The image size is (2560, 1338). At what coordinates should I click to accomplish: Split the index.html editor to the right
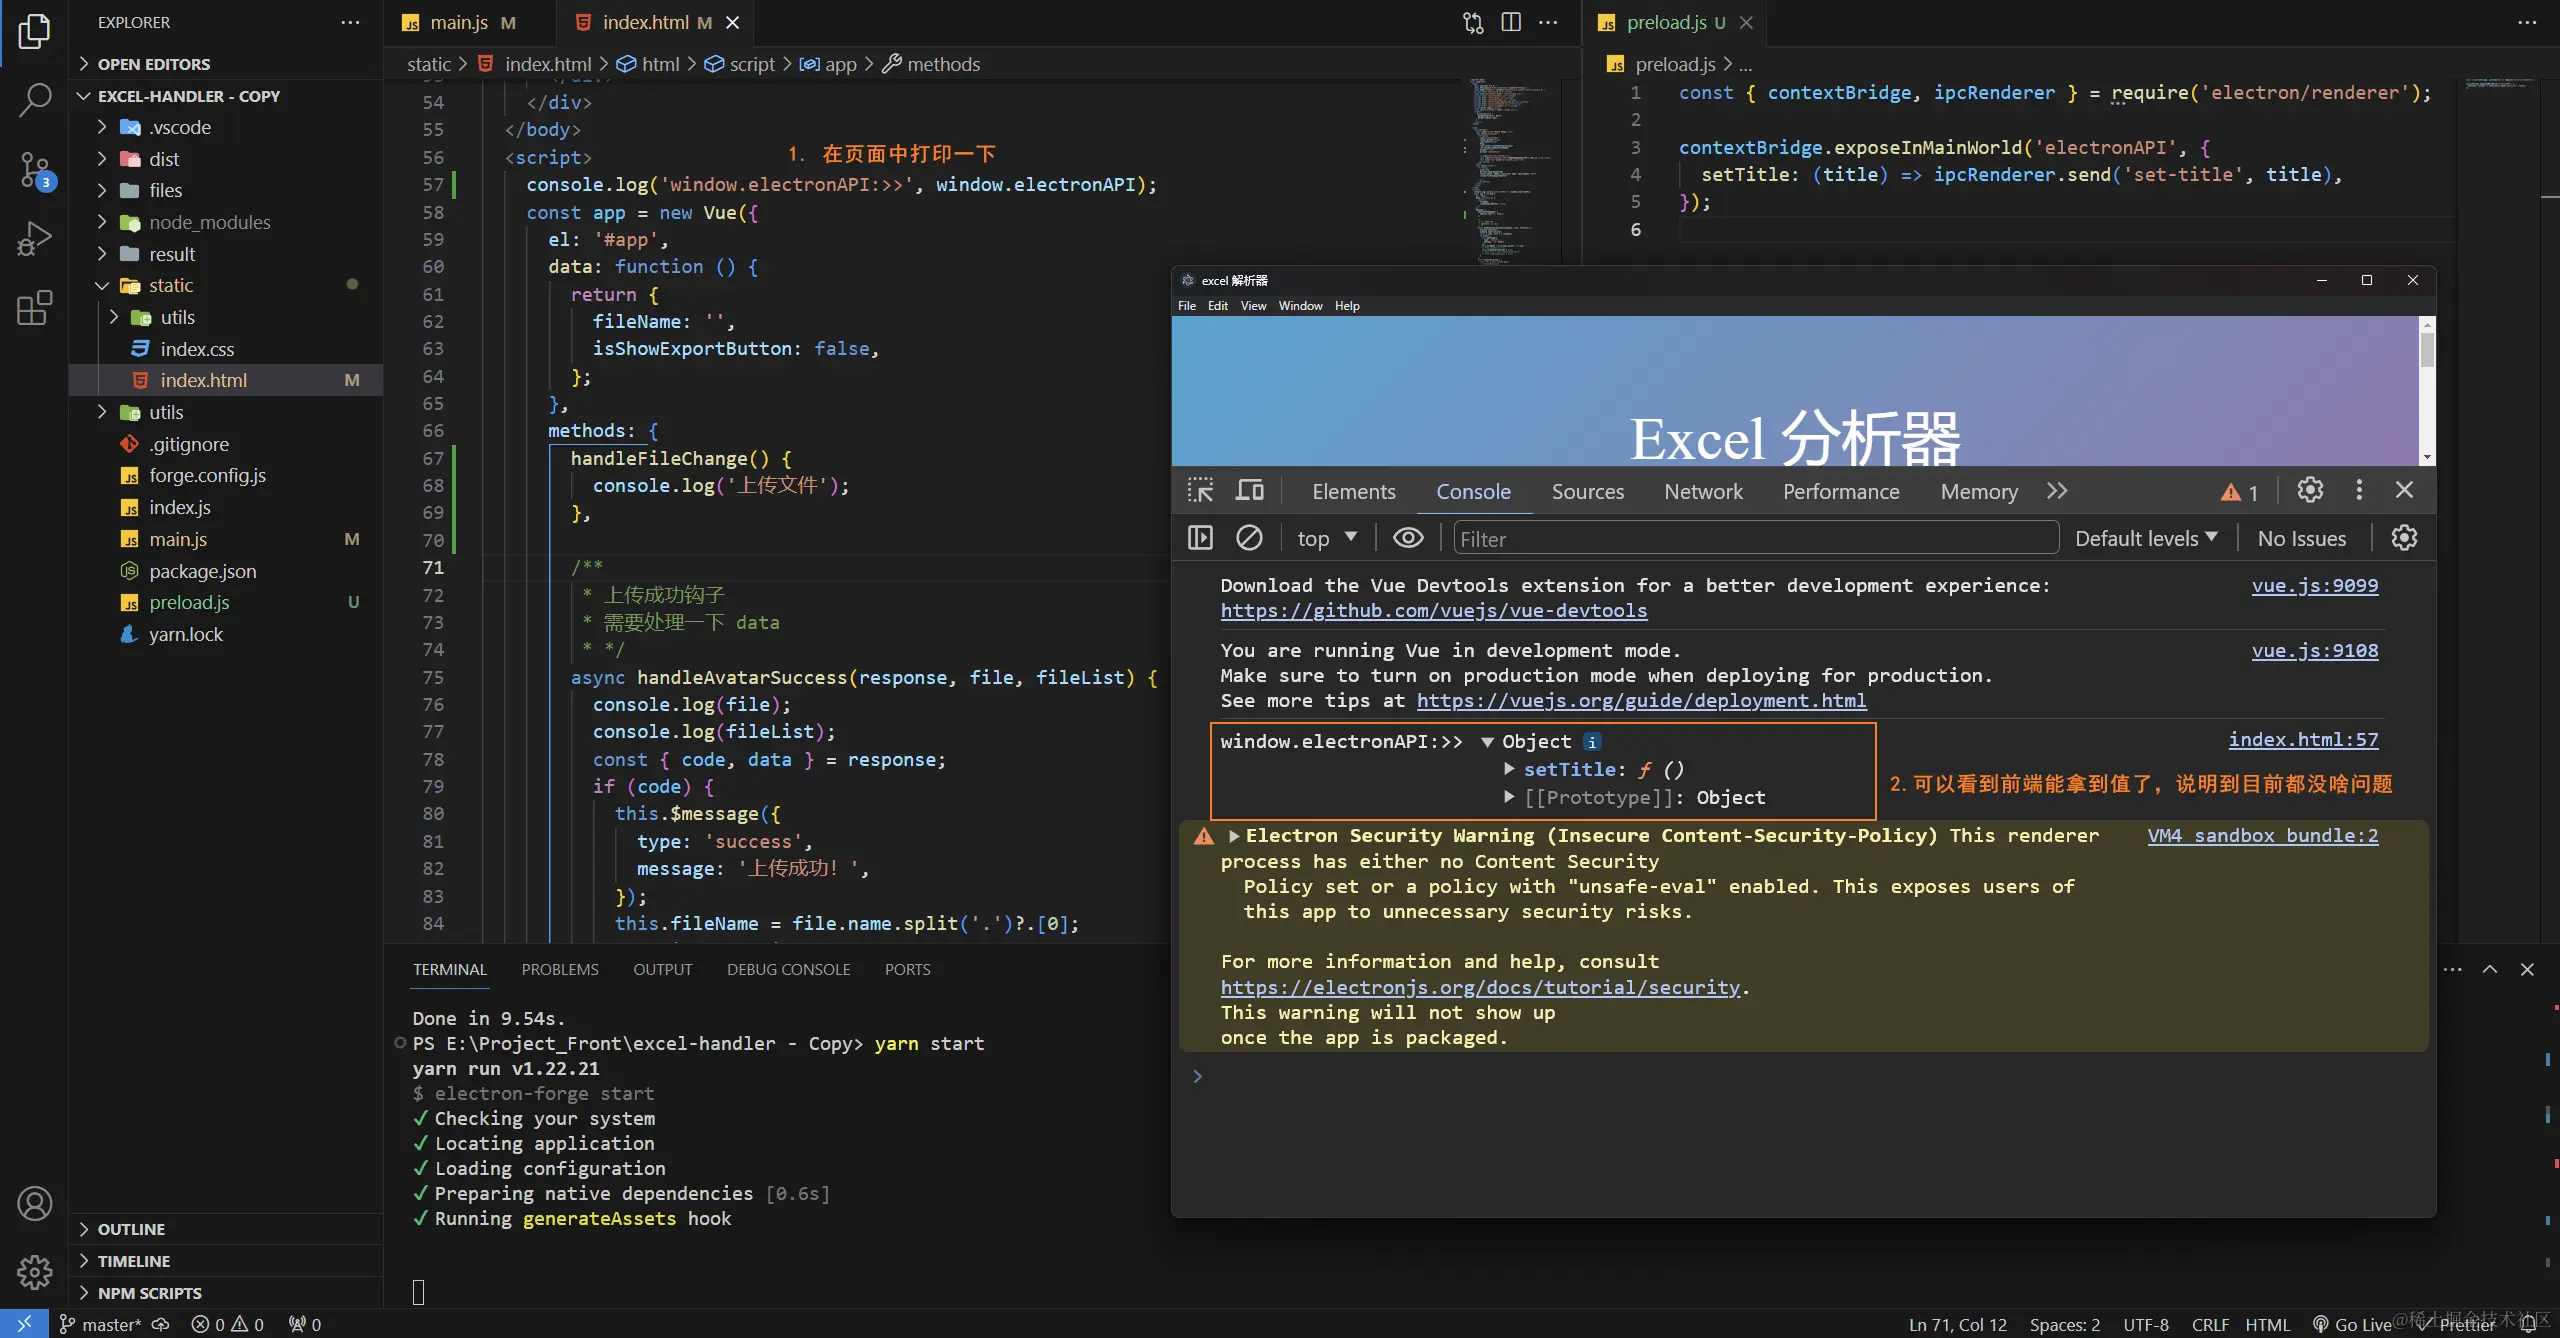point(1511,22)
